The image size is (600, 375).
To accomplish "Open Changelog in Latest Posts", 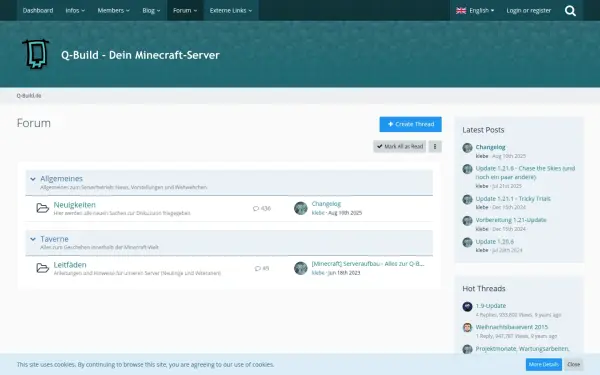I will tap(490, 147).
